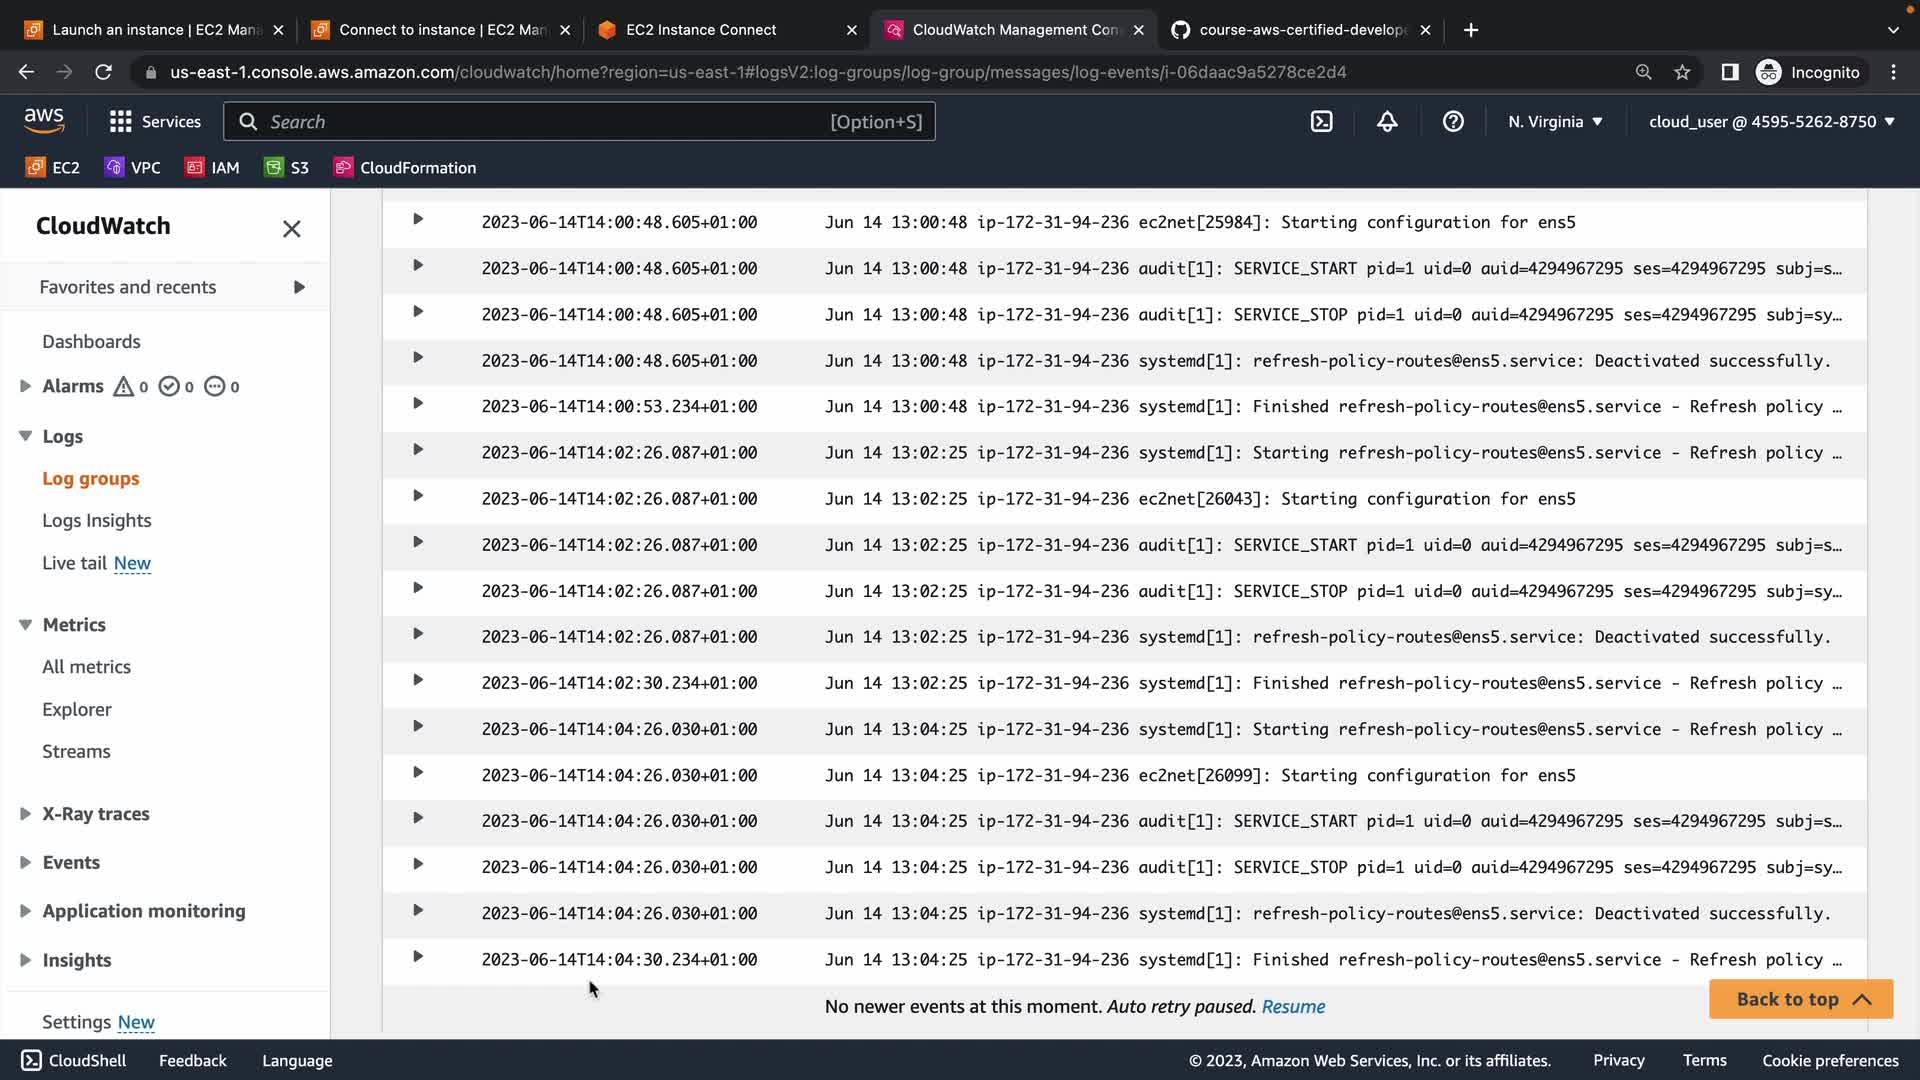Expand the Alarms section in the sidebar
Image resolution: width=1920 pixels, height=1080 pixels.
(x=26, y=386)
